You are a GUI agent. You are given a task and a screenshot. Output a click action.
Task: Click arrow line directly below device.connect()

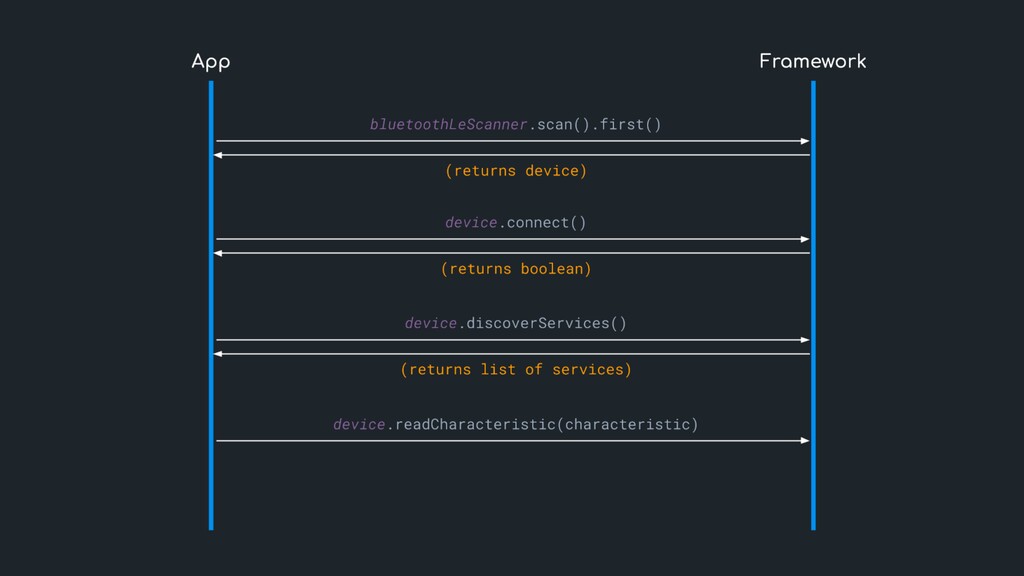coord(512,239)
